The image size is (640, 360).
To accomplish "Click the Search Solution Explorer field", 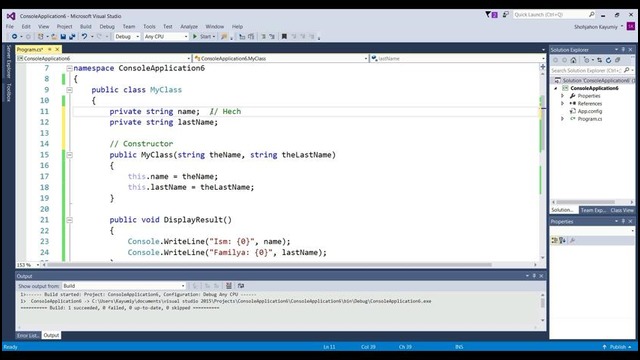I will (x=591, y=70).
